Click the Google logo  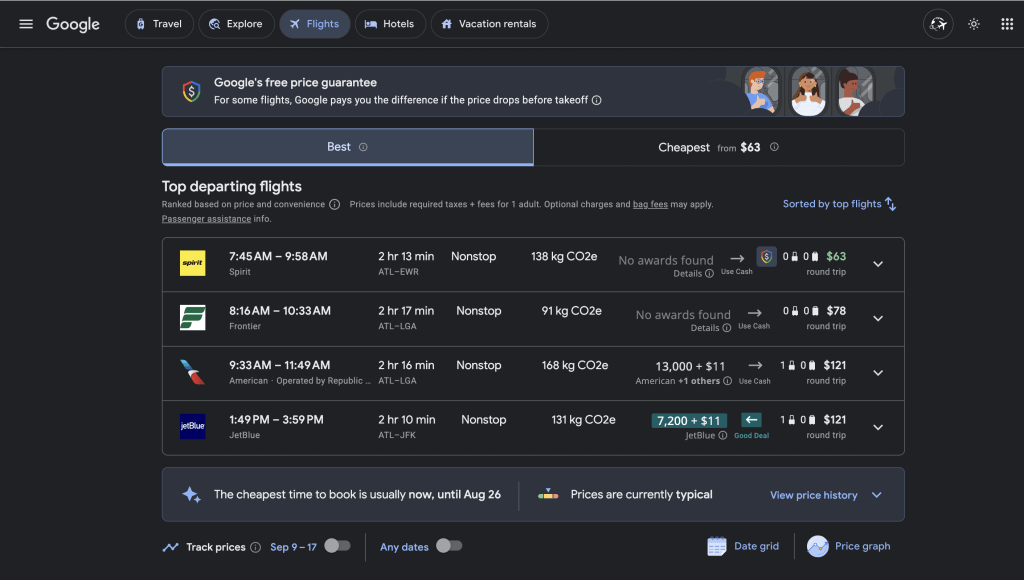[x=73, y=24]
